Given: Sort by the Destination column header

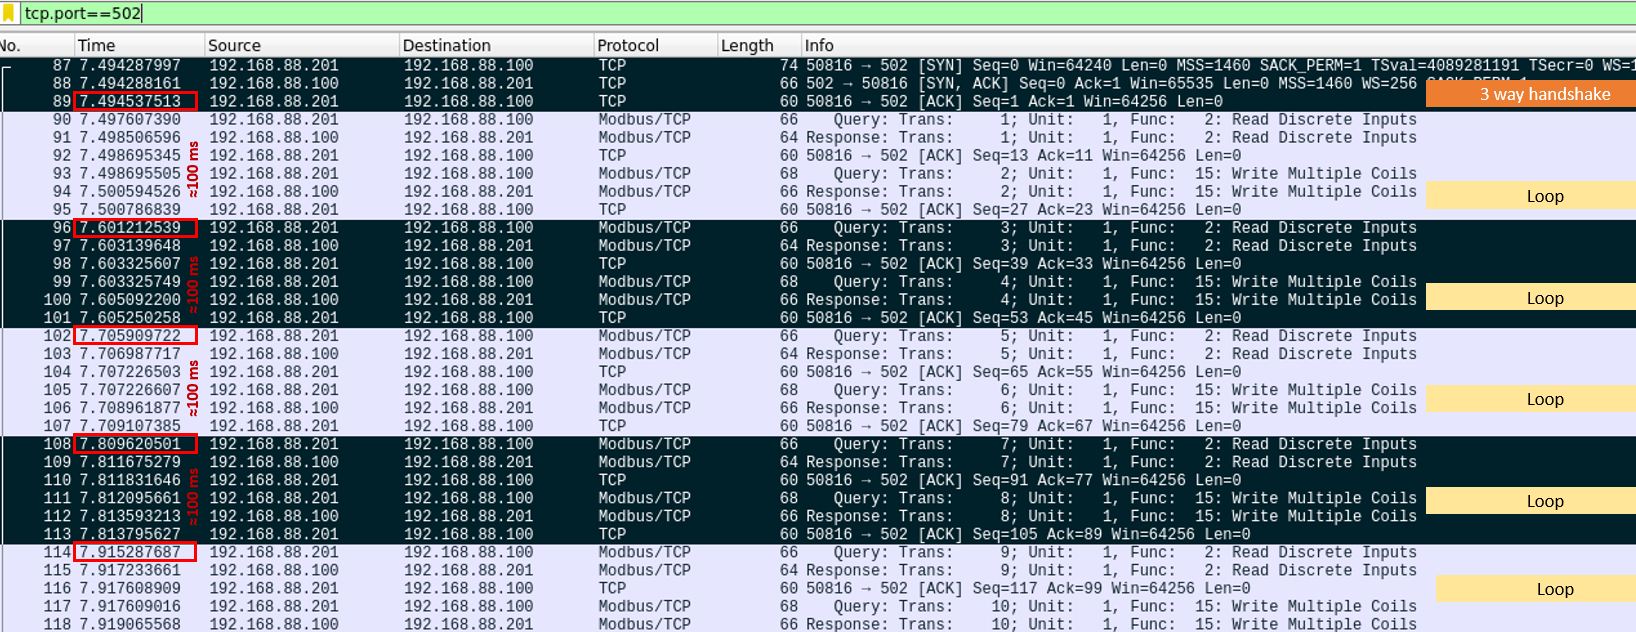Looking at the screenshot, I should click(x=496, y=45).
